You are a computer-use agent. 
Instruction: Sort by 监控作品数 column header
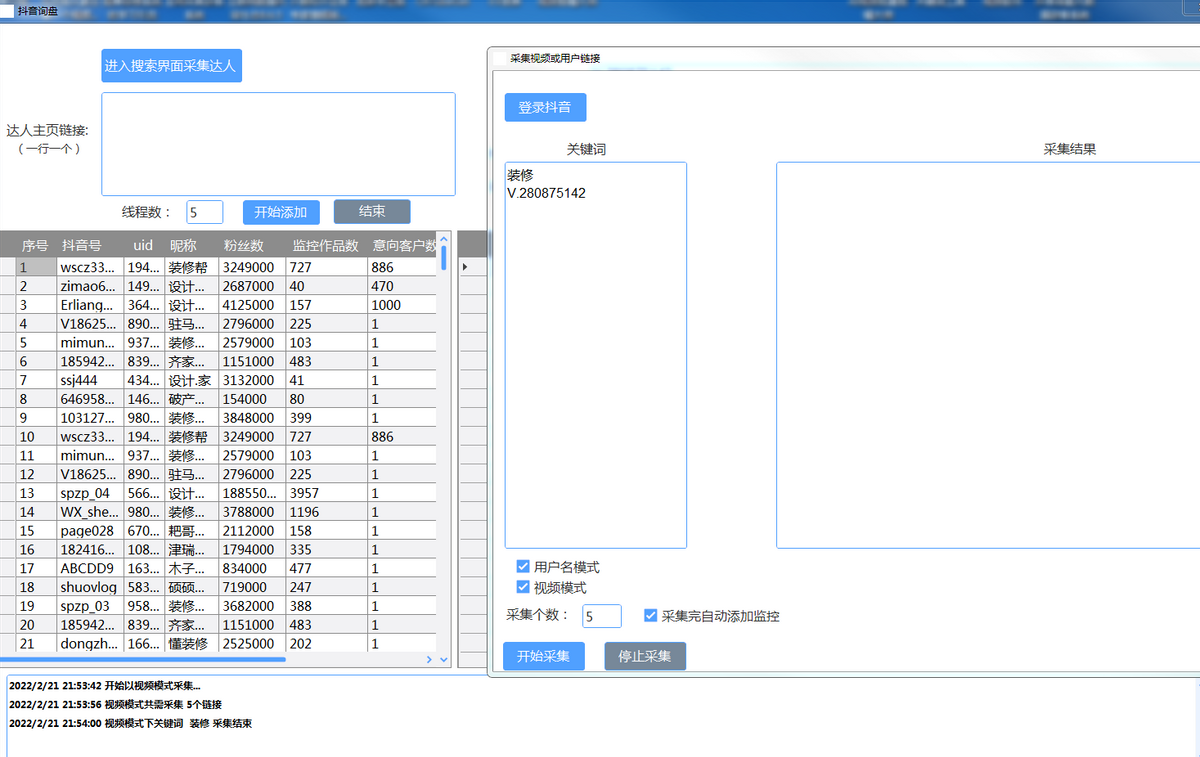[326, 245]
